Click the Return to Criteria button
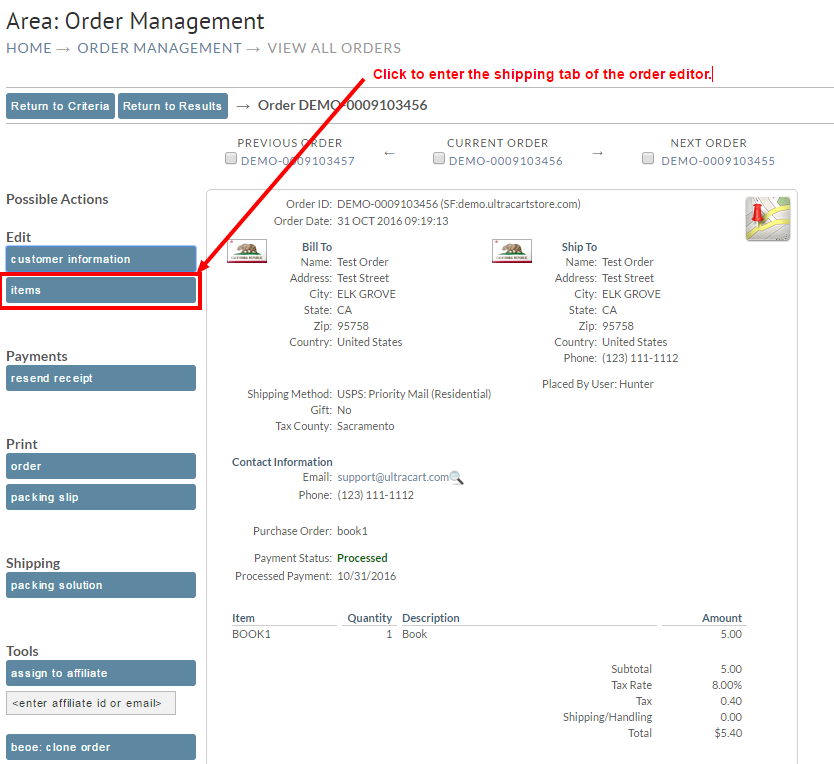The height and width of the screenshot is (764, 834). (x=60, y=106)
